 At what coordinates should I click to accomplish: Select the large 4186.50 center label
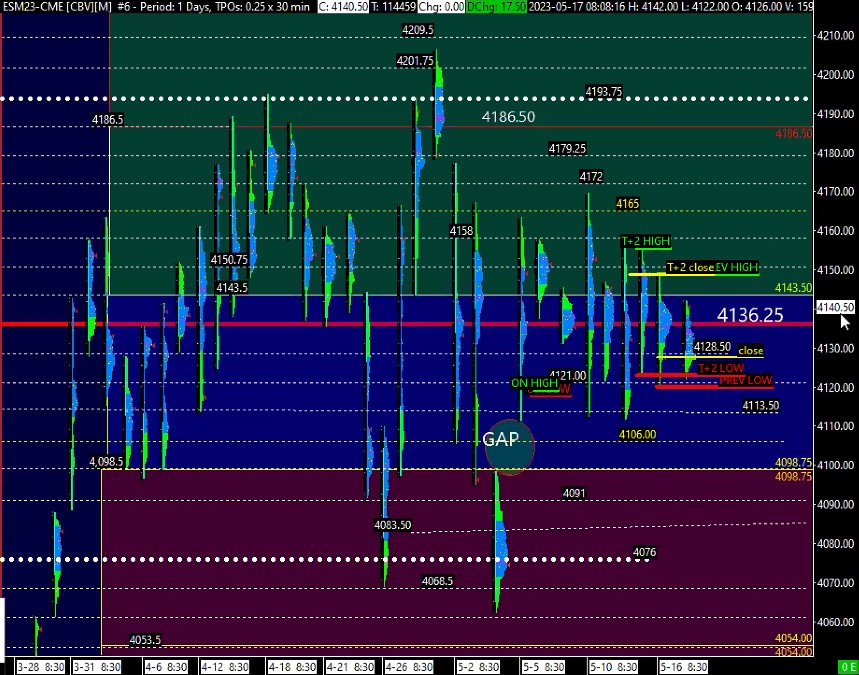pyautogui.click(x=508, y=117)
